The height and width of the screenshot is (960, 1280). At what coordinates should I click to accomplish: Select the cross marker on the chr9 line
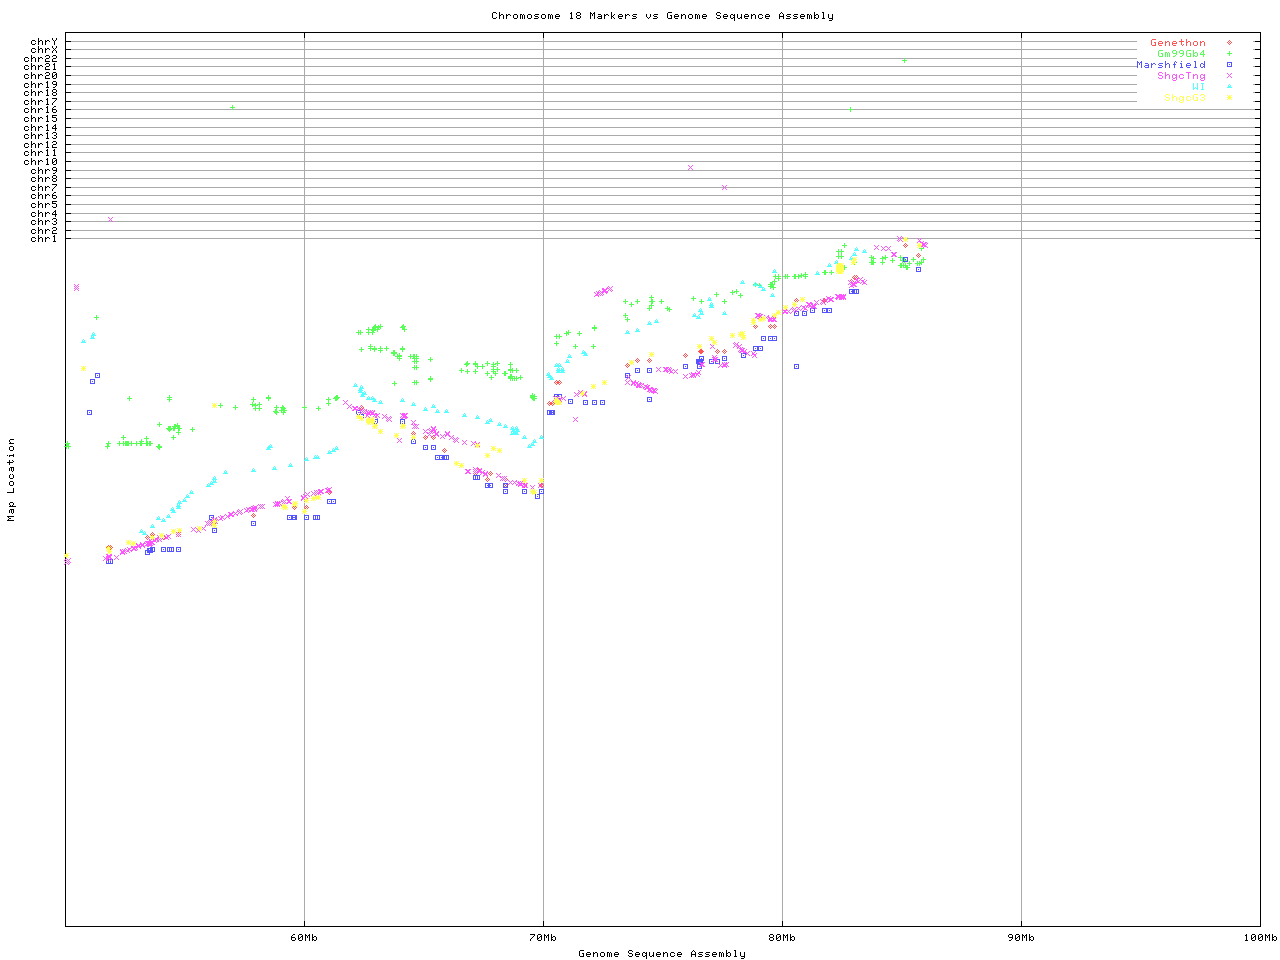pos(690,167)
